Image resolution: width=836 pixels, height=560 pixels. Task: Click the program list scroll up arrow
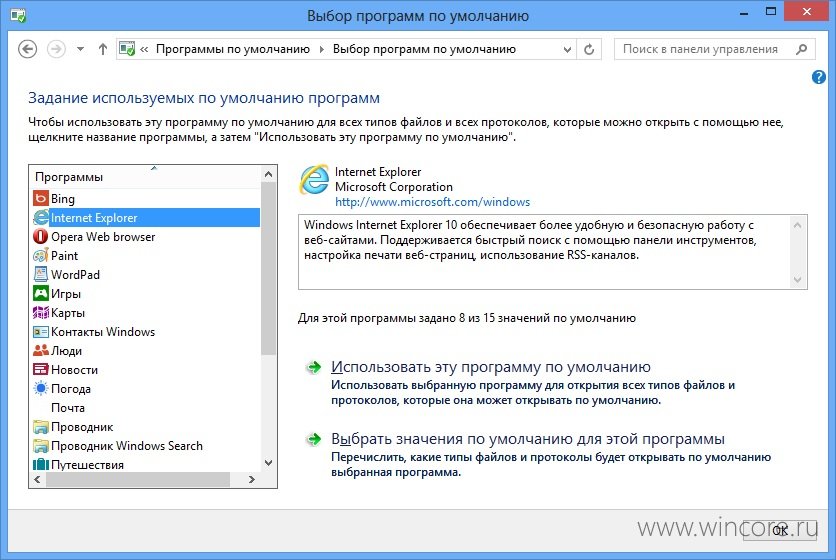[x=269, y=174]
